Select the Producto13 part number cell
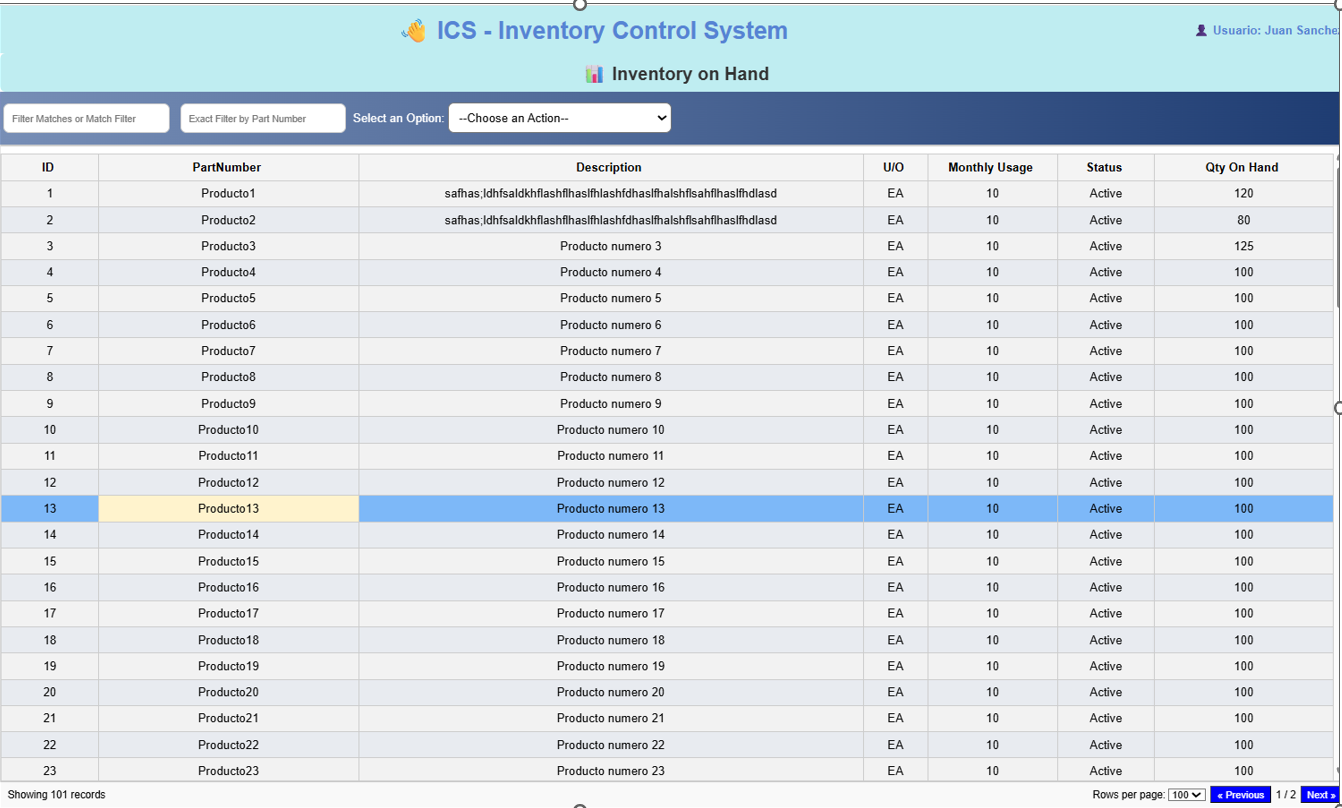 click(x=228, y=508)
